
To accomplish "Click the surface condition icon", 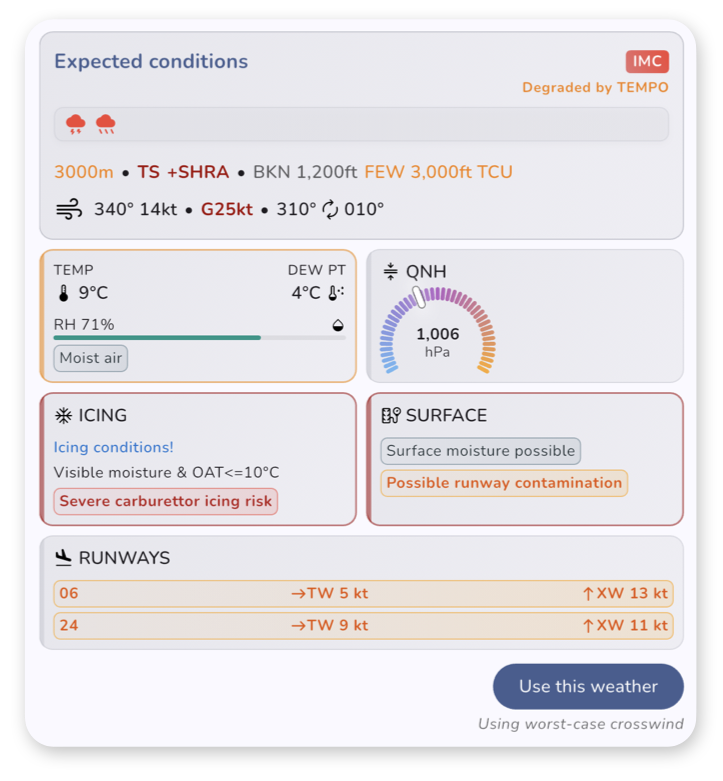I will point(391,415).
